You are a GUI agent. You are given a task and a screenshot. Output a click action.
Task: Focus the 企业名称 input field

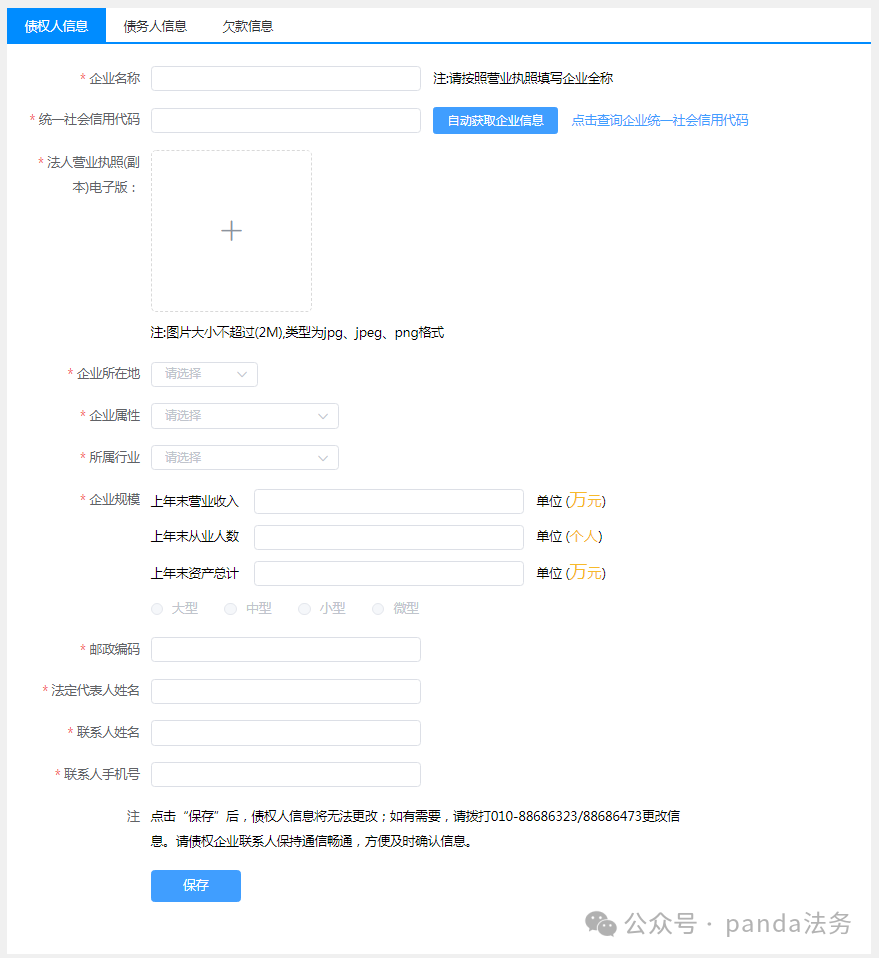[x=285, y=79]
